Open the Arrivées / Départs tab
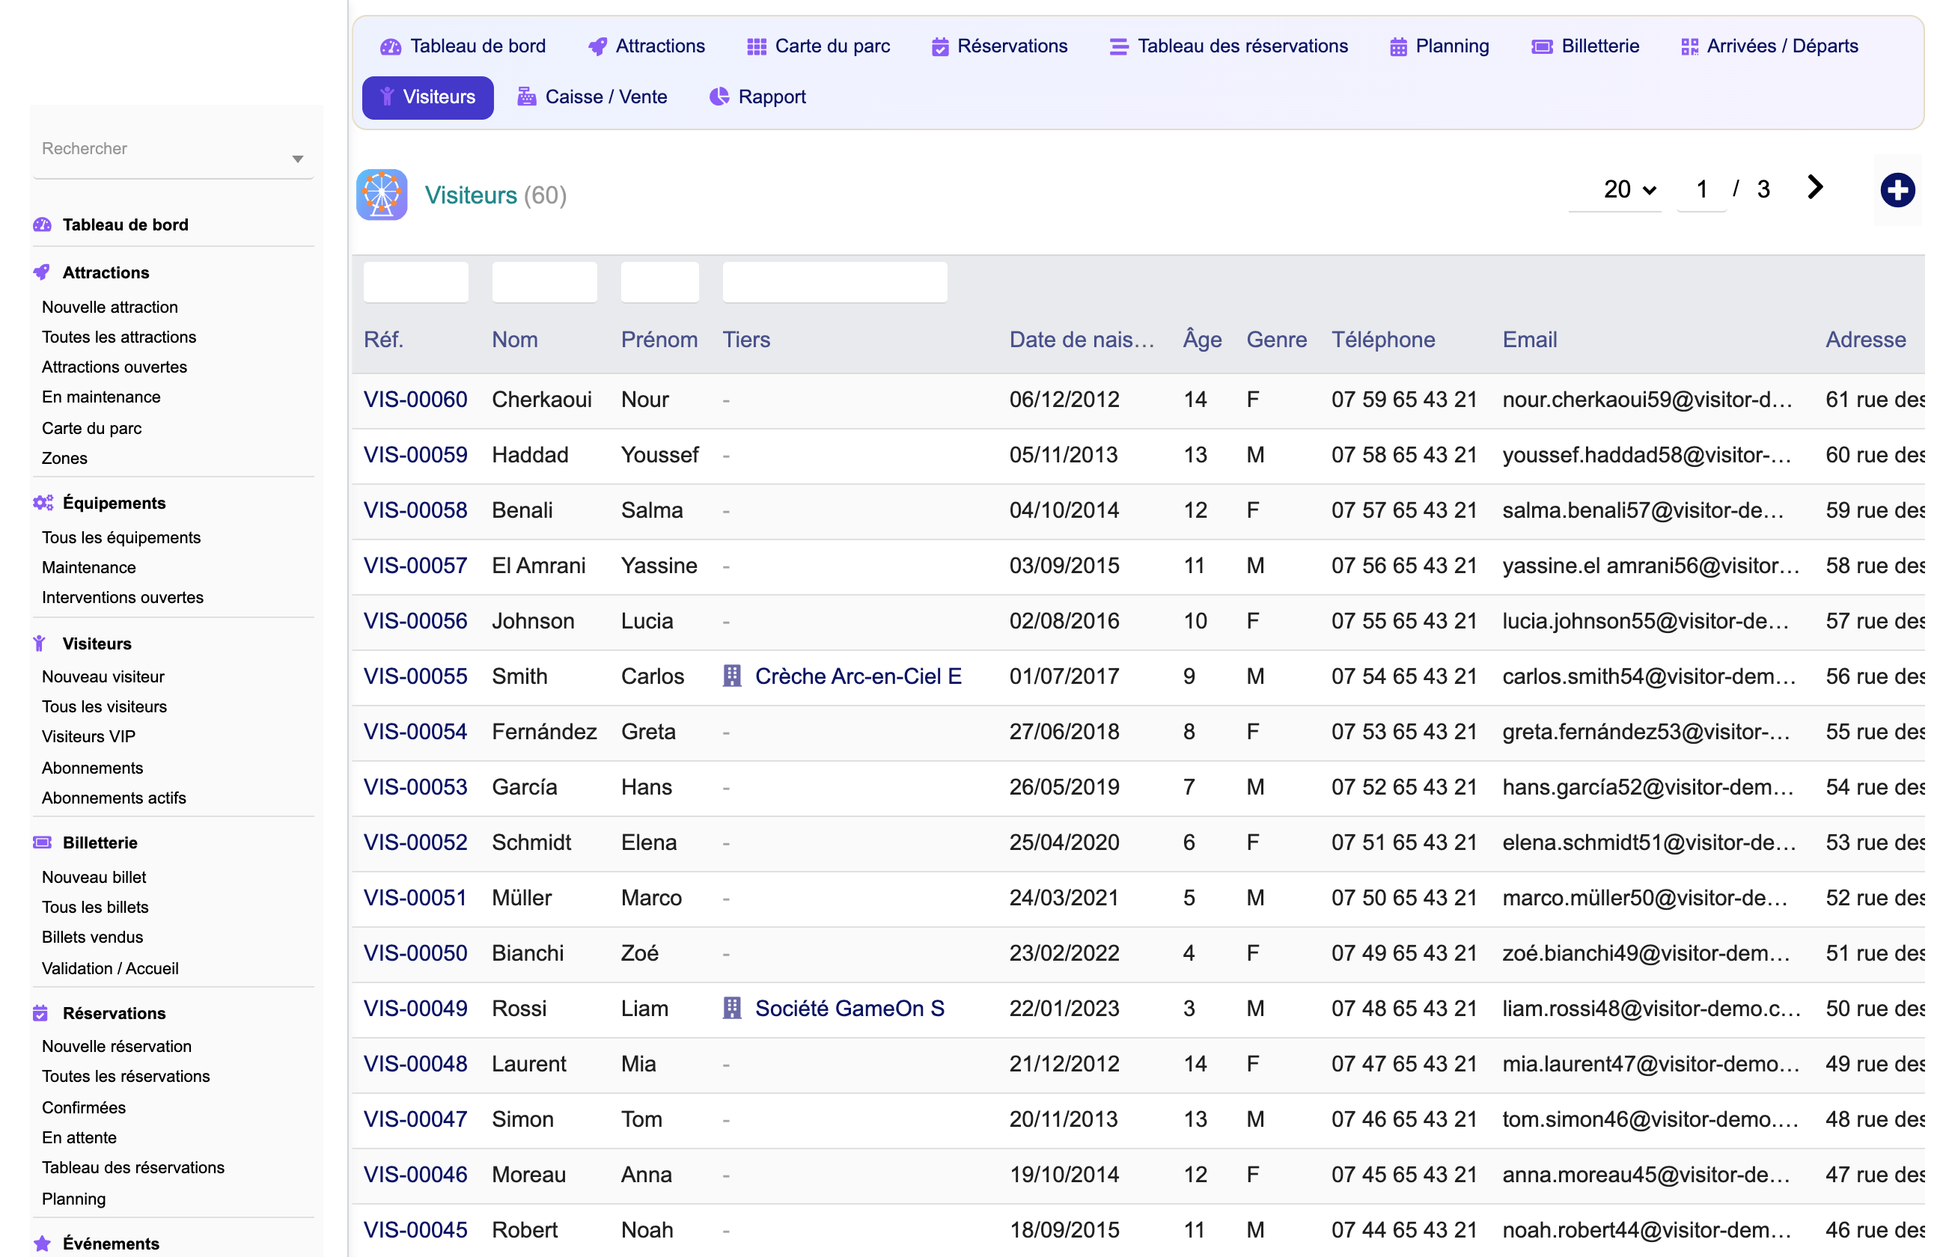The image size is (1946, 1257). coord(1769,46)
